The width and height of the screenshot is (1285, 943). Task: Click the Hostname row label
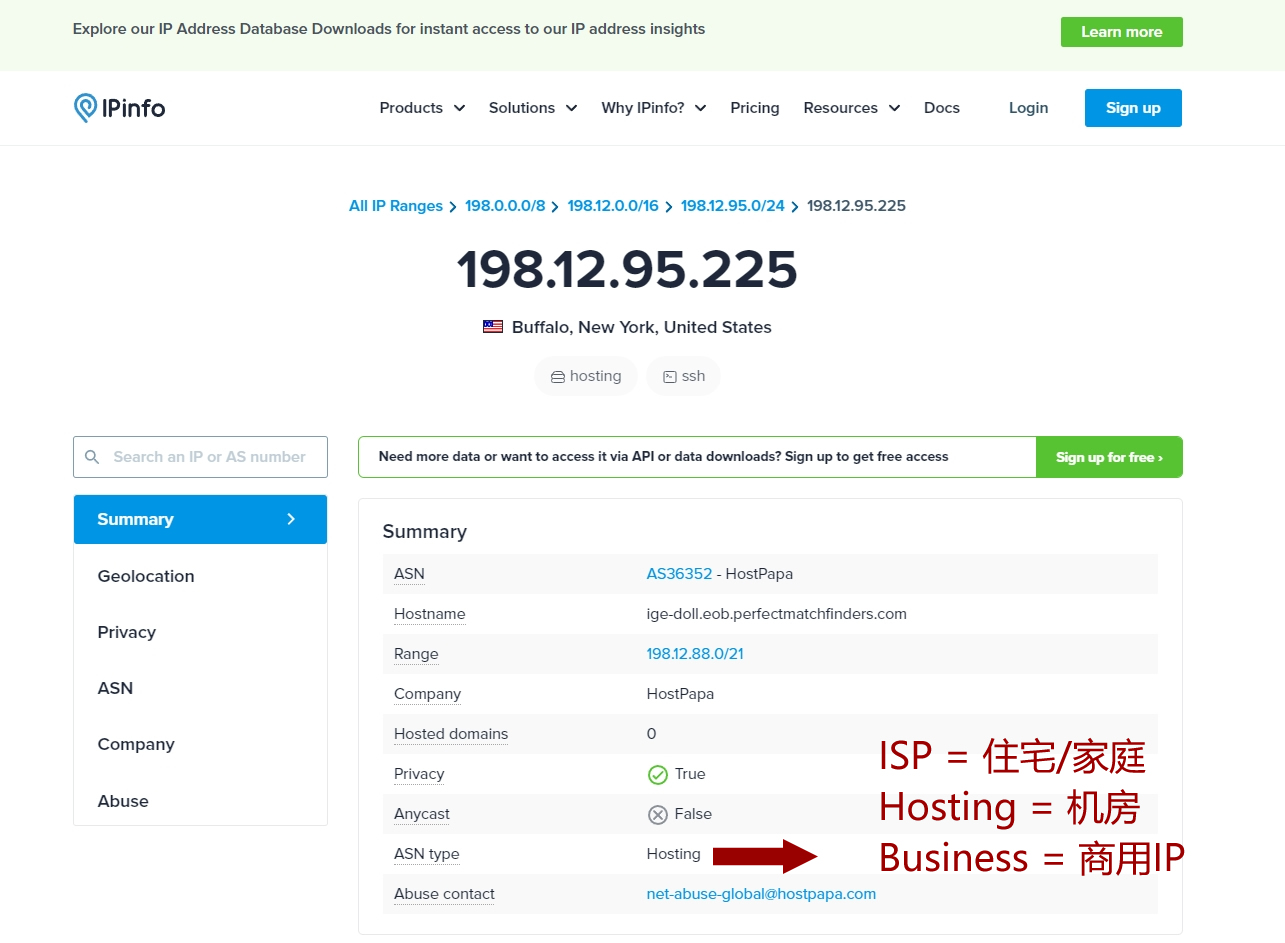[x=430, y=614]
